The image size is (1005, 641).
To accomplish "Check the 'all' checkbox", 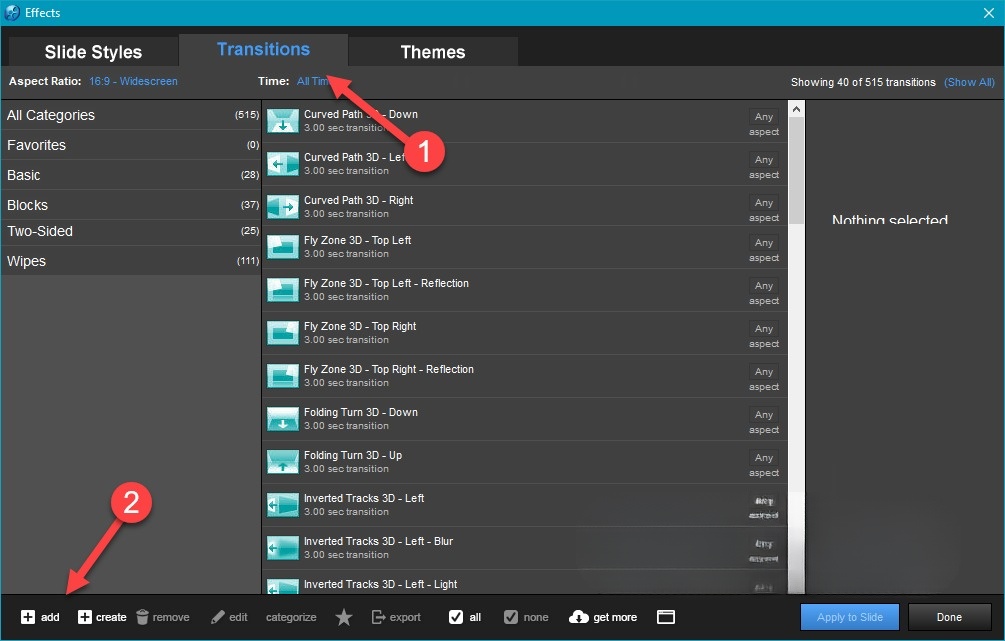I will [x=456, y=617].
